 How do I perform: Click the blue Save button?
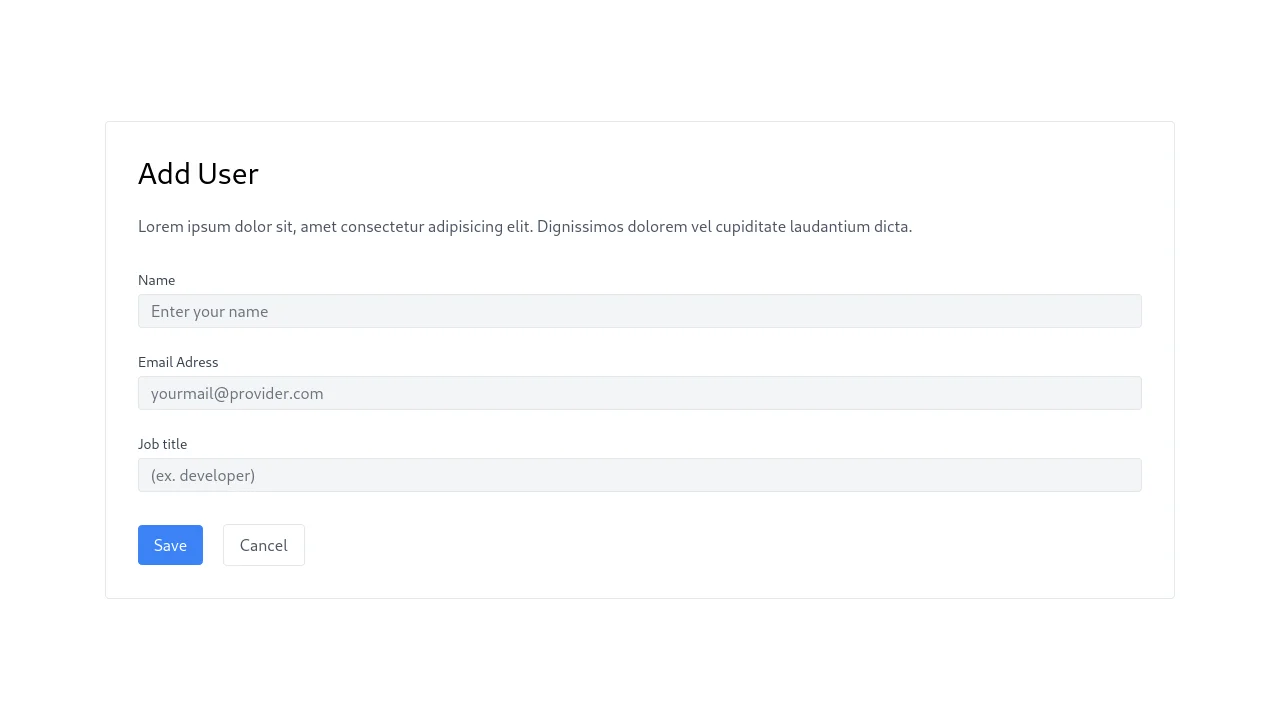pyautogui.click(x=170, y=545)
